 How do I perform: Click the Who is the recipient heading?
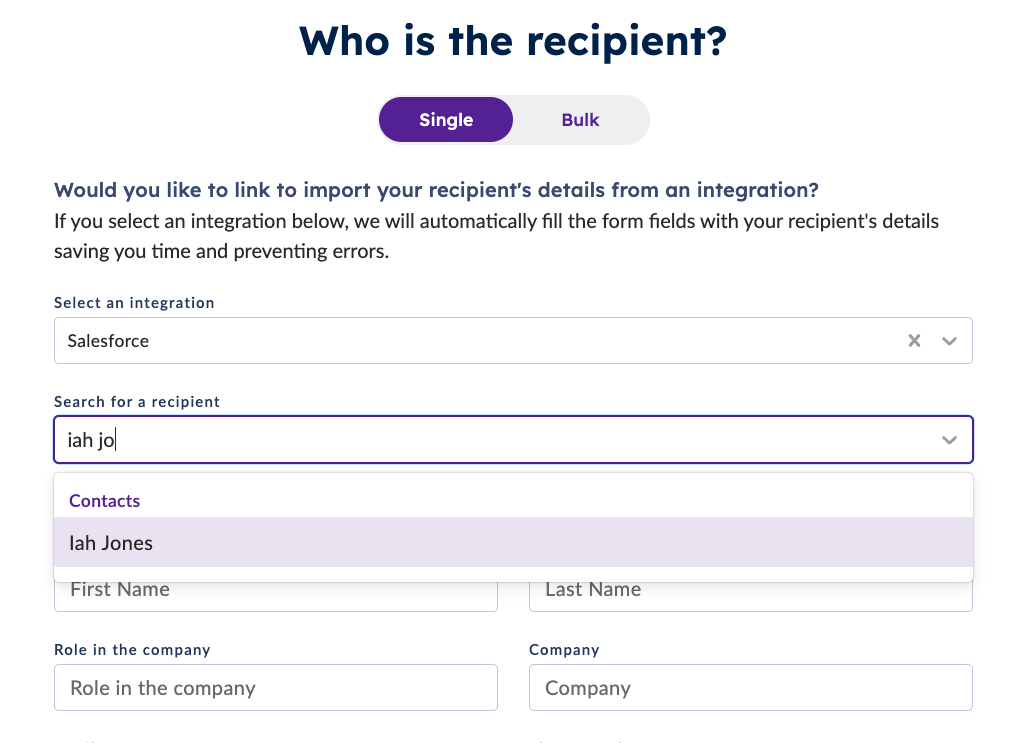pos(511,41)
